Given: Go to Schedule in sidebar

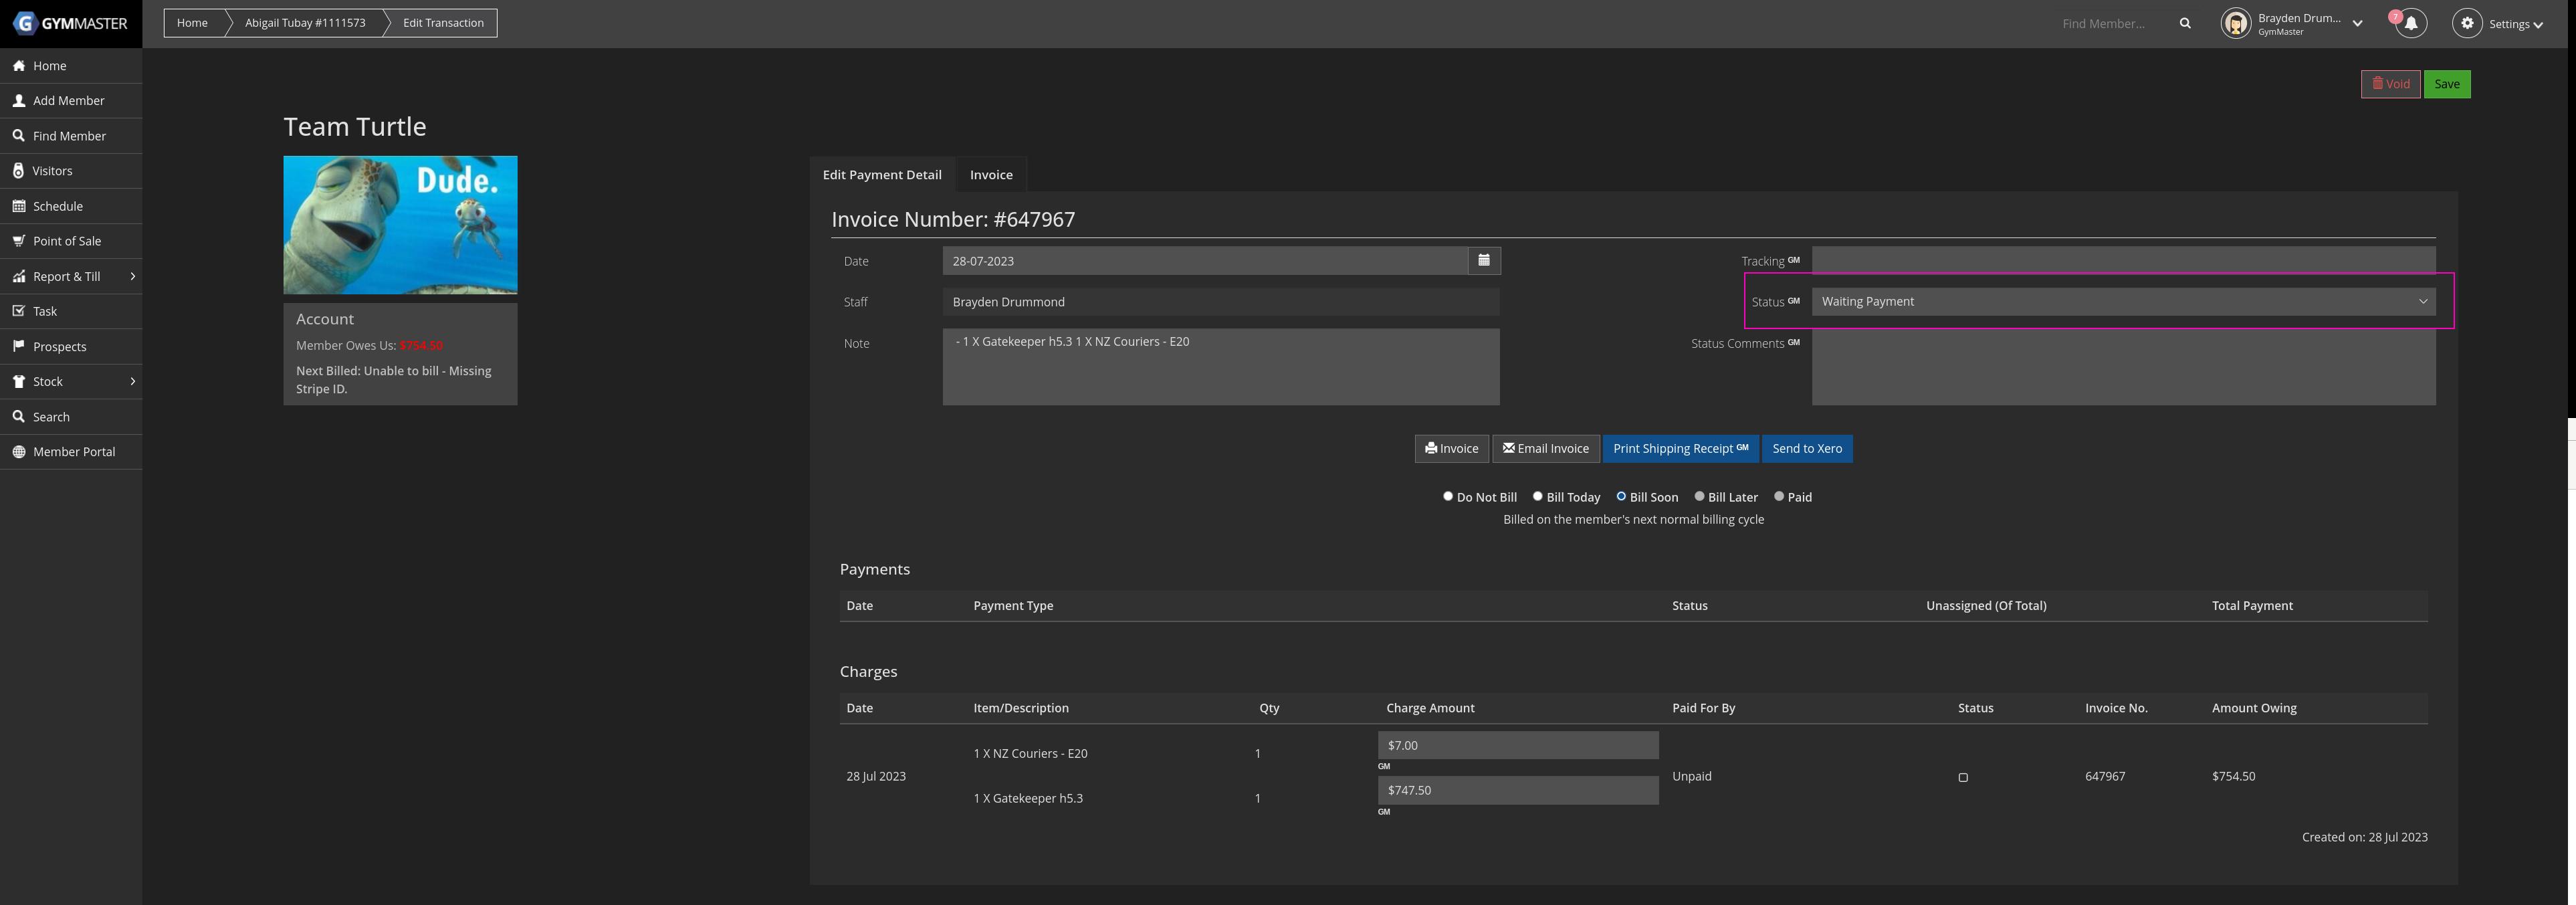Looking at the screenshot, I should [x=57, y=206].
